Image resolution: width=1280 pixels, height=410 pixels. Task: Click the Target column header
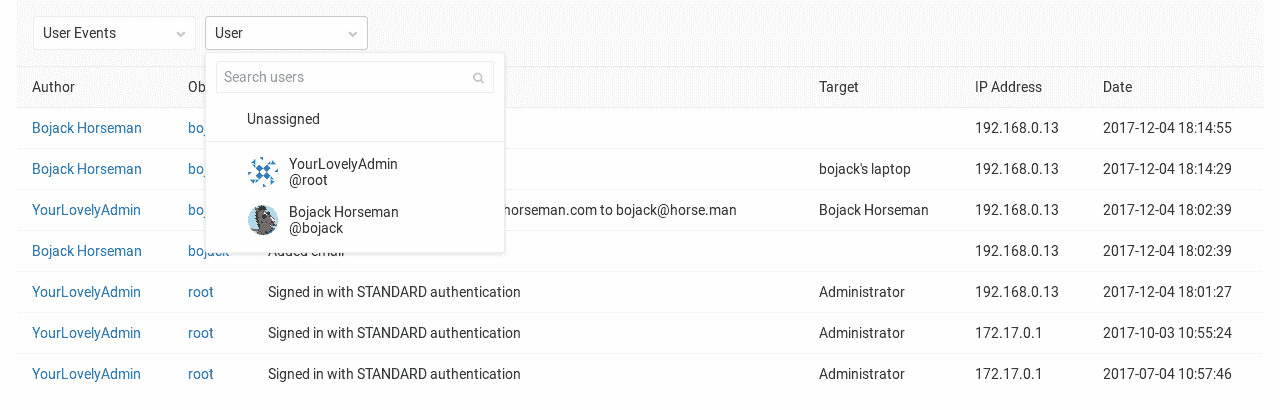tap(838, 87)
